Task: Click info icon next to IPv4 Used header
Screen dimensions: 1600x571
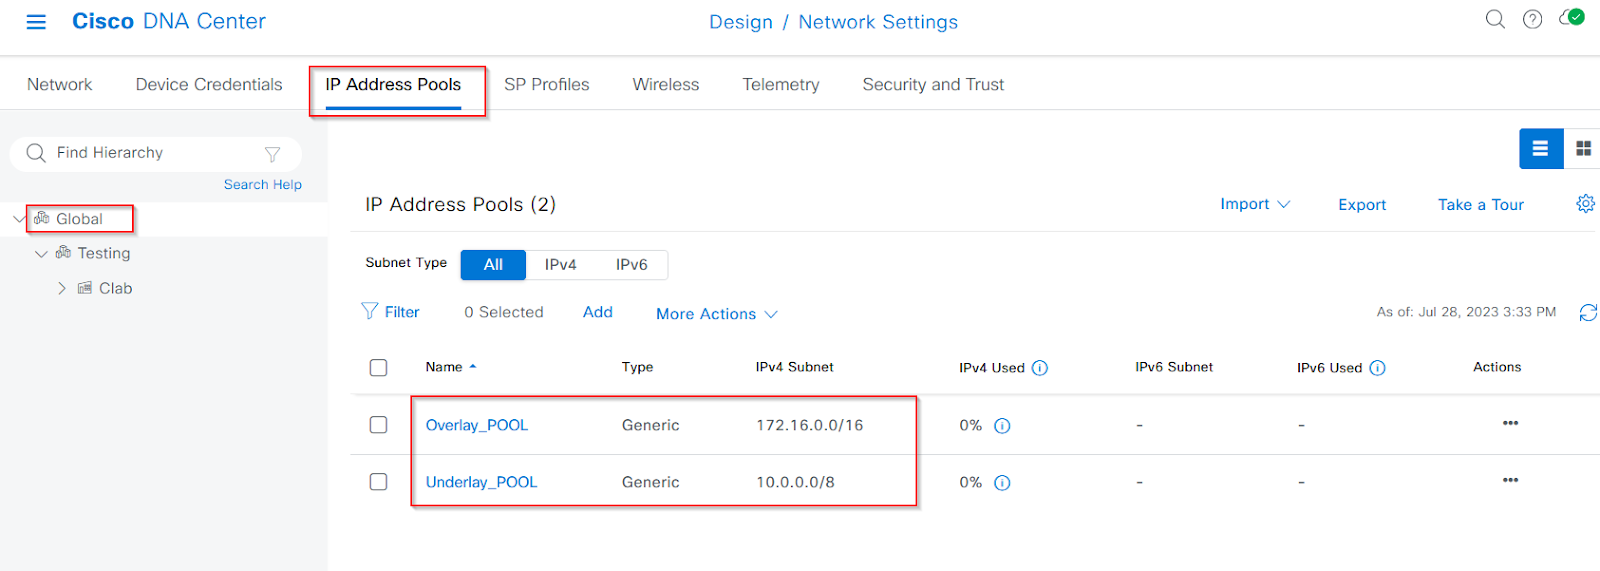Action: coord(1040,368)
